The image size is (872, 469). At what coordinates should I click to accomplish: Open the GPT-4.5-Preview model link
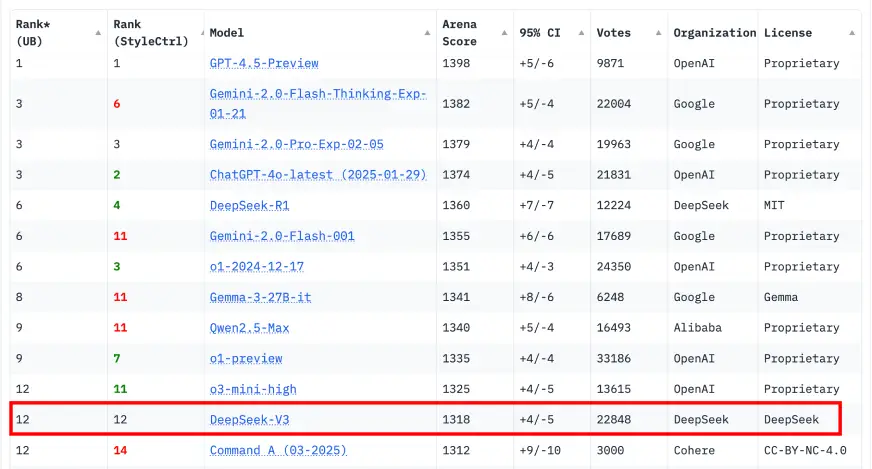tap(264, 63)
